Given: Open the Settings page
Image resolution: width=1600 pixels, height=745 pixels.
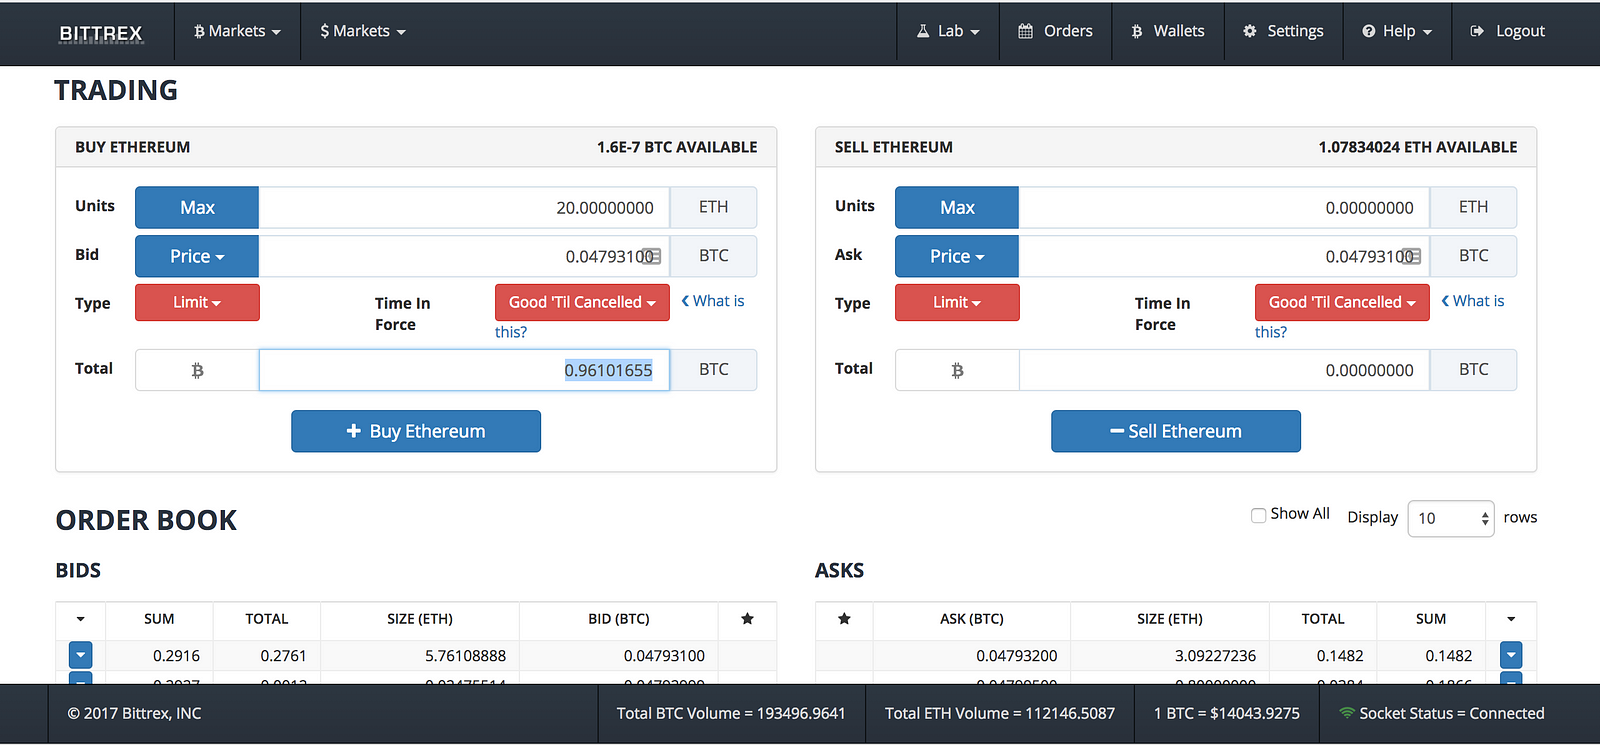Looking at the screenshot, I should click(x=1283, y=31).
